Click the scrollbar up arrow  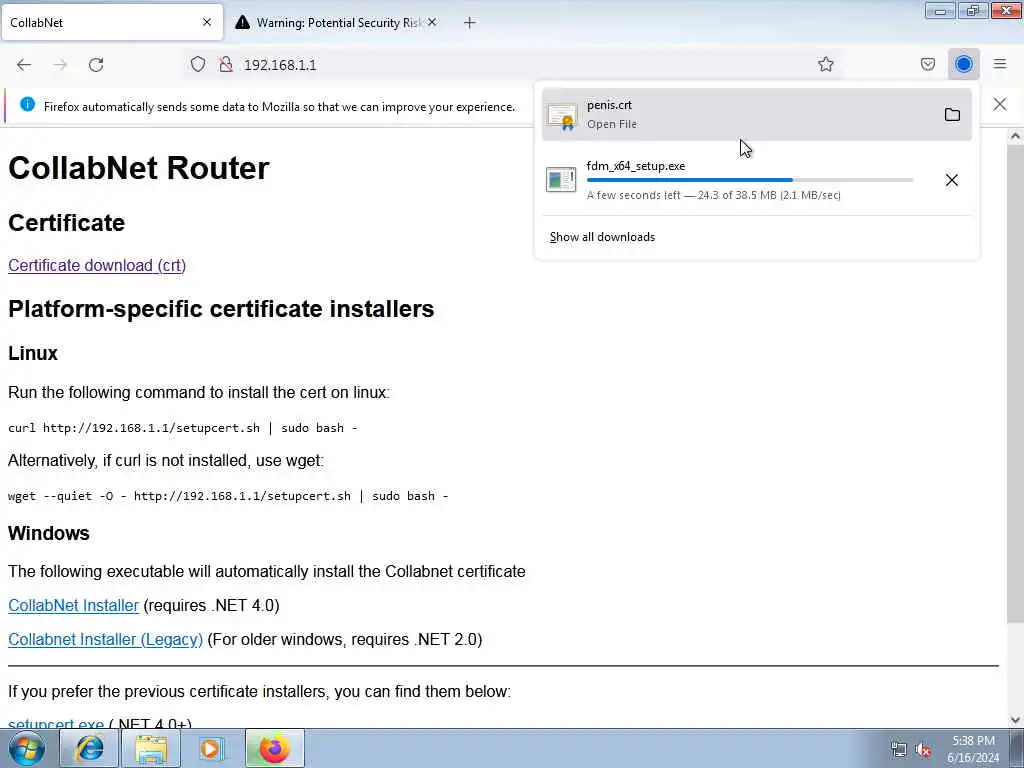click(1015, 136)
